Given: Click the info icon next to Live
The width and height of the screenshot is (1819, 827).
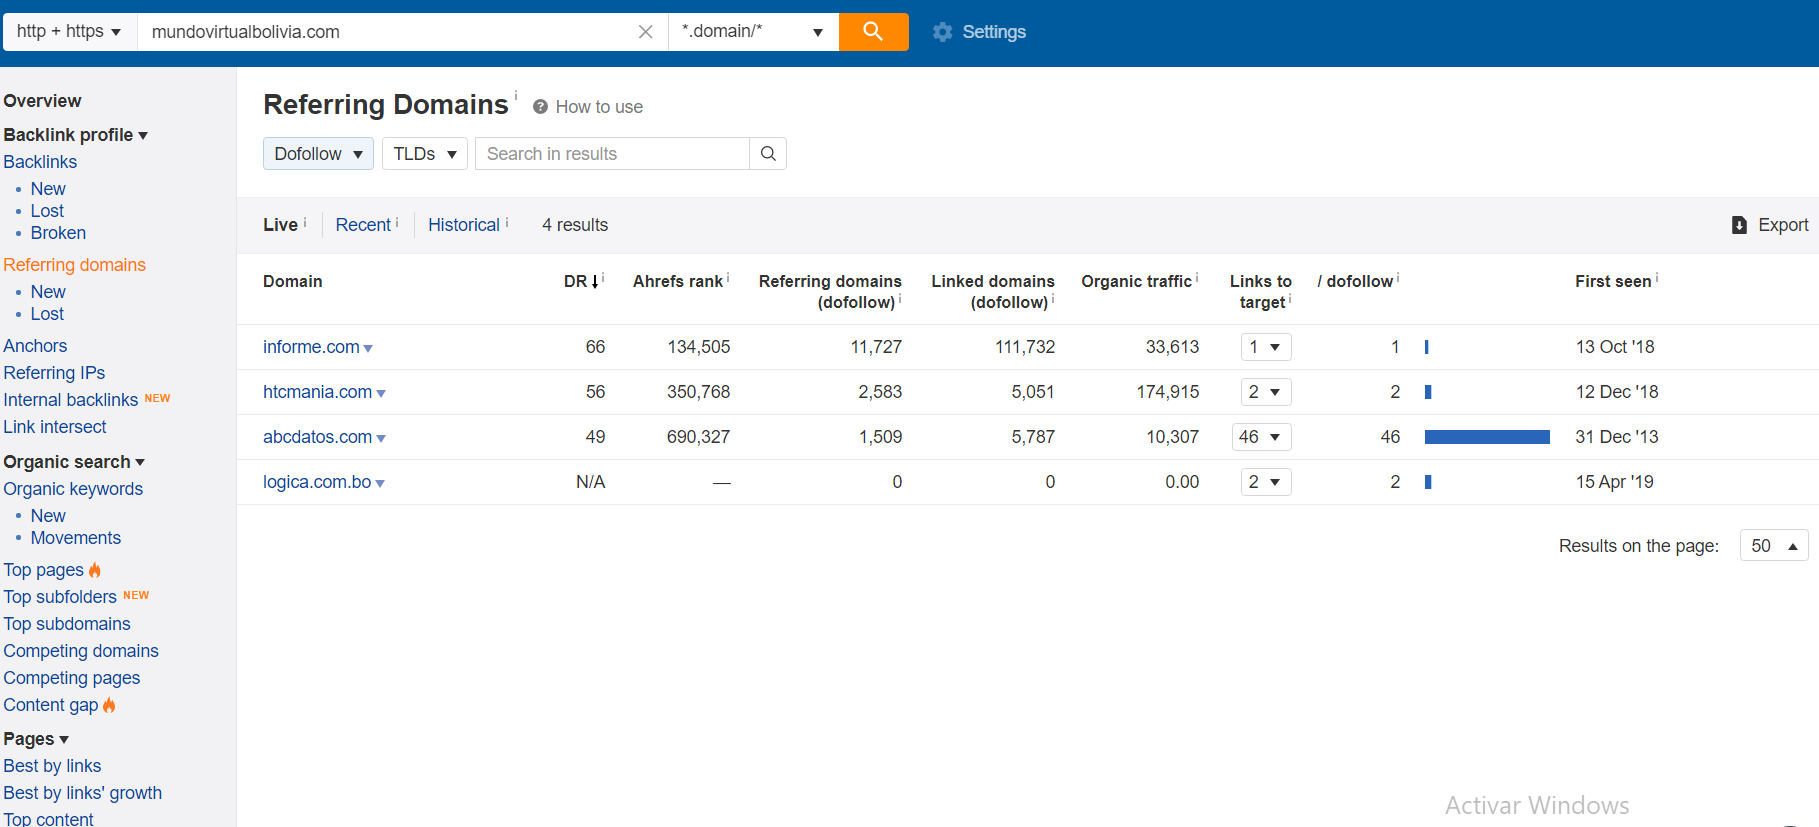Looking at the screenshot, I should tap(305, 222).
